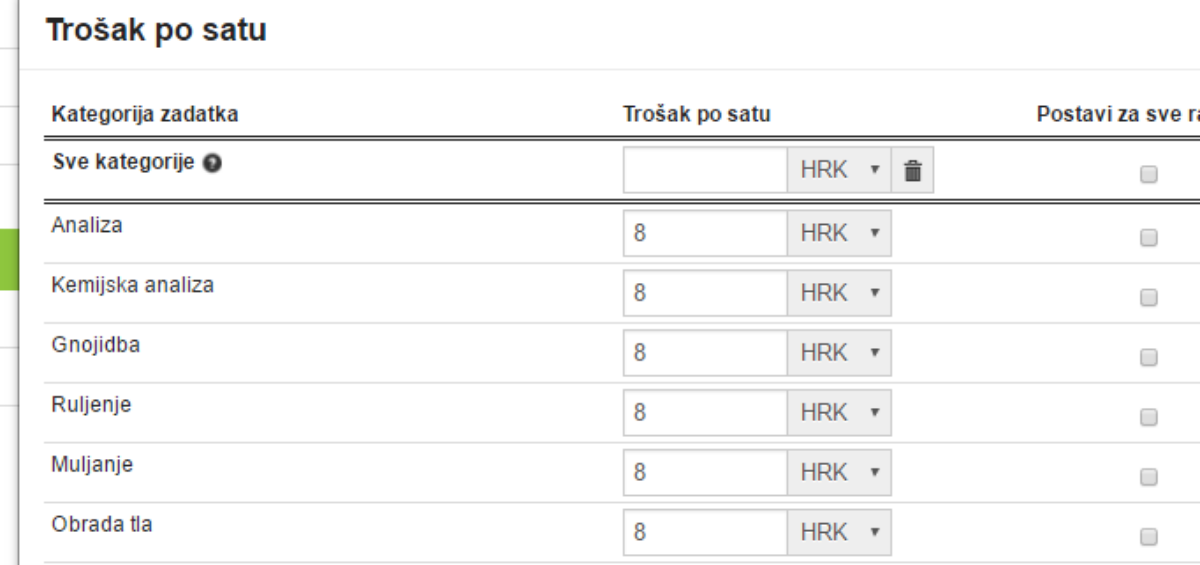This screenshot has width=1200, height=565.
Task: Tick the Obrada tla checkbox
Action: 1148,535
